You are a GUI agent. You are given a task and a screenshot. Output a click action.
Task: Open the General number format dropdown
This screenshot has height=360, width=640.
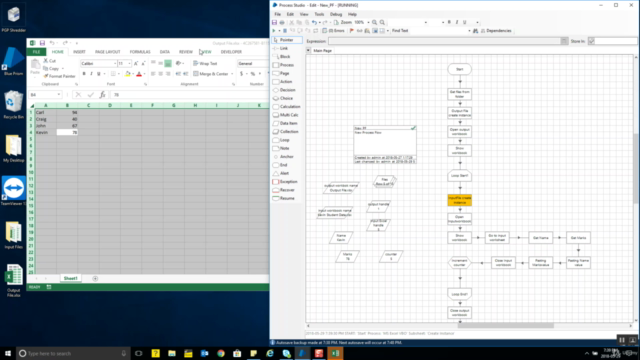[x=253, y=64]
